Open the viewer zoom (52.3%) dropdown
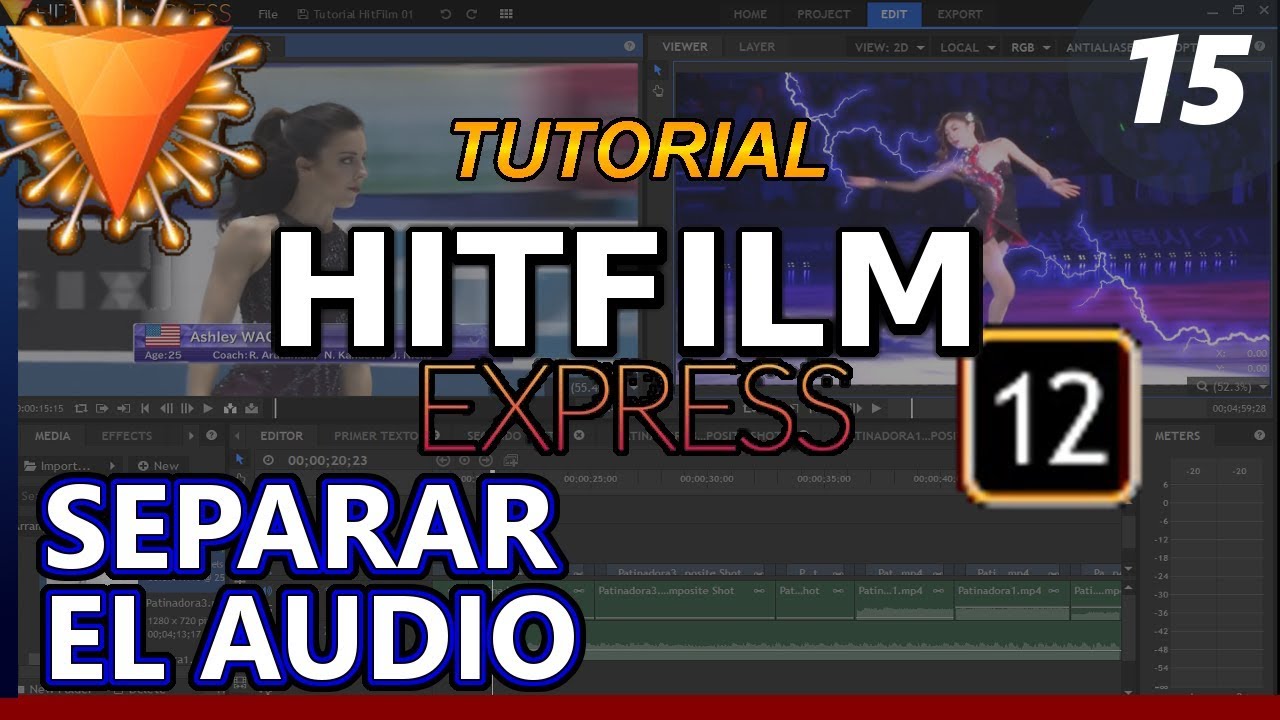Screen dimensions: 1280x720 pyautogui.click(x=1232, y=386)
